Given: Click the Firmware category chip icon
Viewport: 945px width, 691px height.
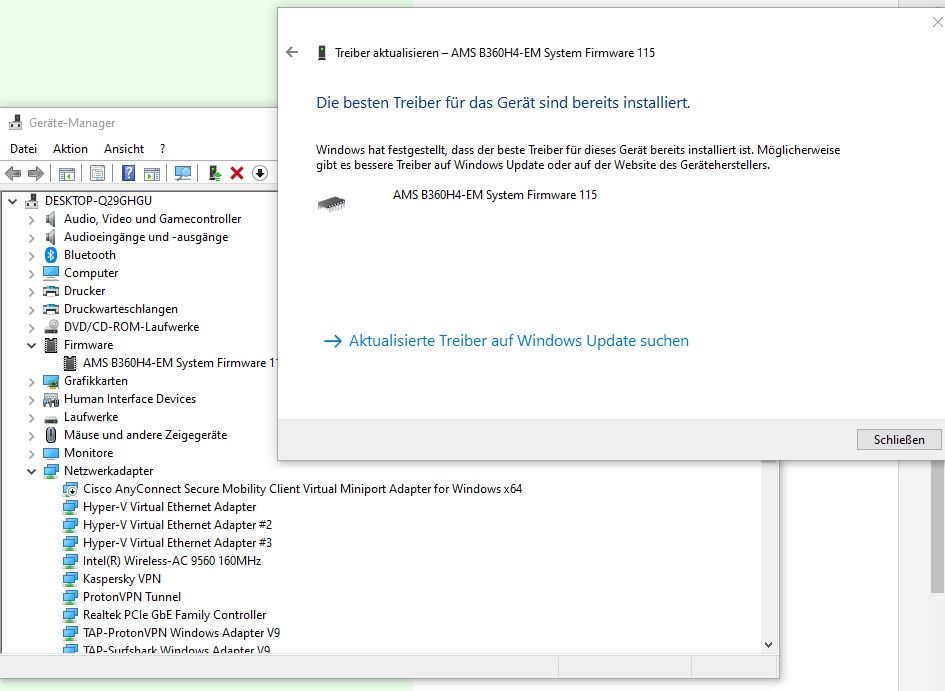Looking at the screenshot, I should (x=51, y=345).
